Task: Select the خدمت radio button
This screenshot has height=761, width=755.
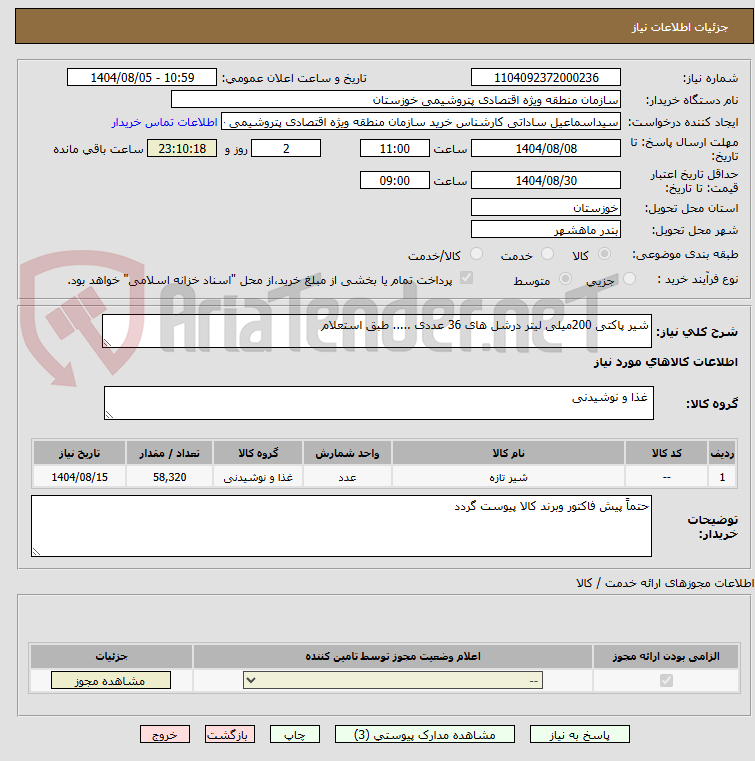Action: [x=547, y=254]
